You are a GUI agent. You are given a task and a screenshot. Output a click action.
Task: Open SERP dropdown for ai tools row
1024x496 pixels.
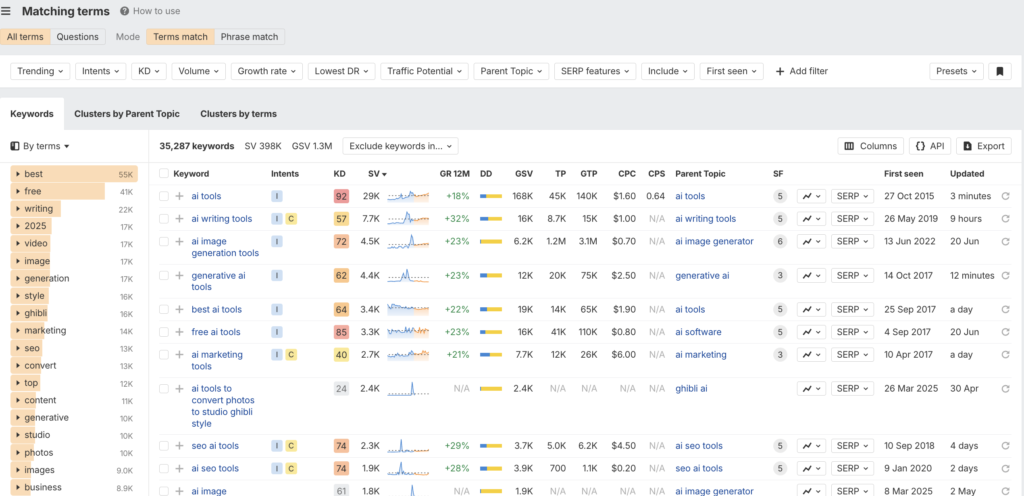tap(852, 196)
